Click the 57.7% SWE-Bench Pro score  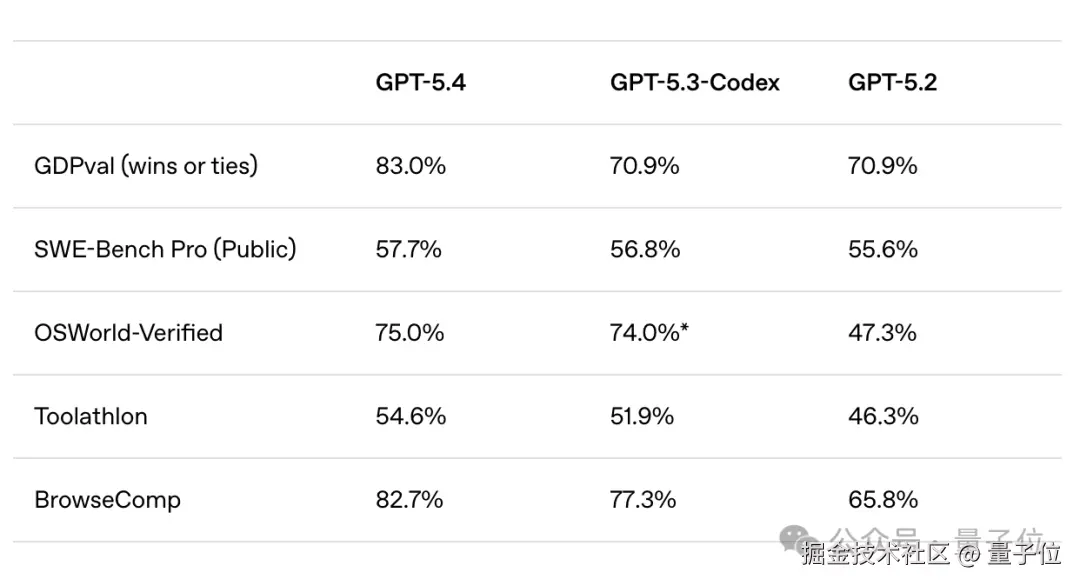pyautogui.click(x=408, y=249)
